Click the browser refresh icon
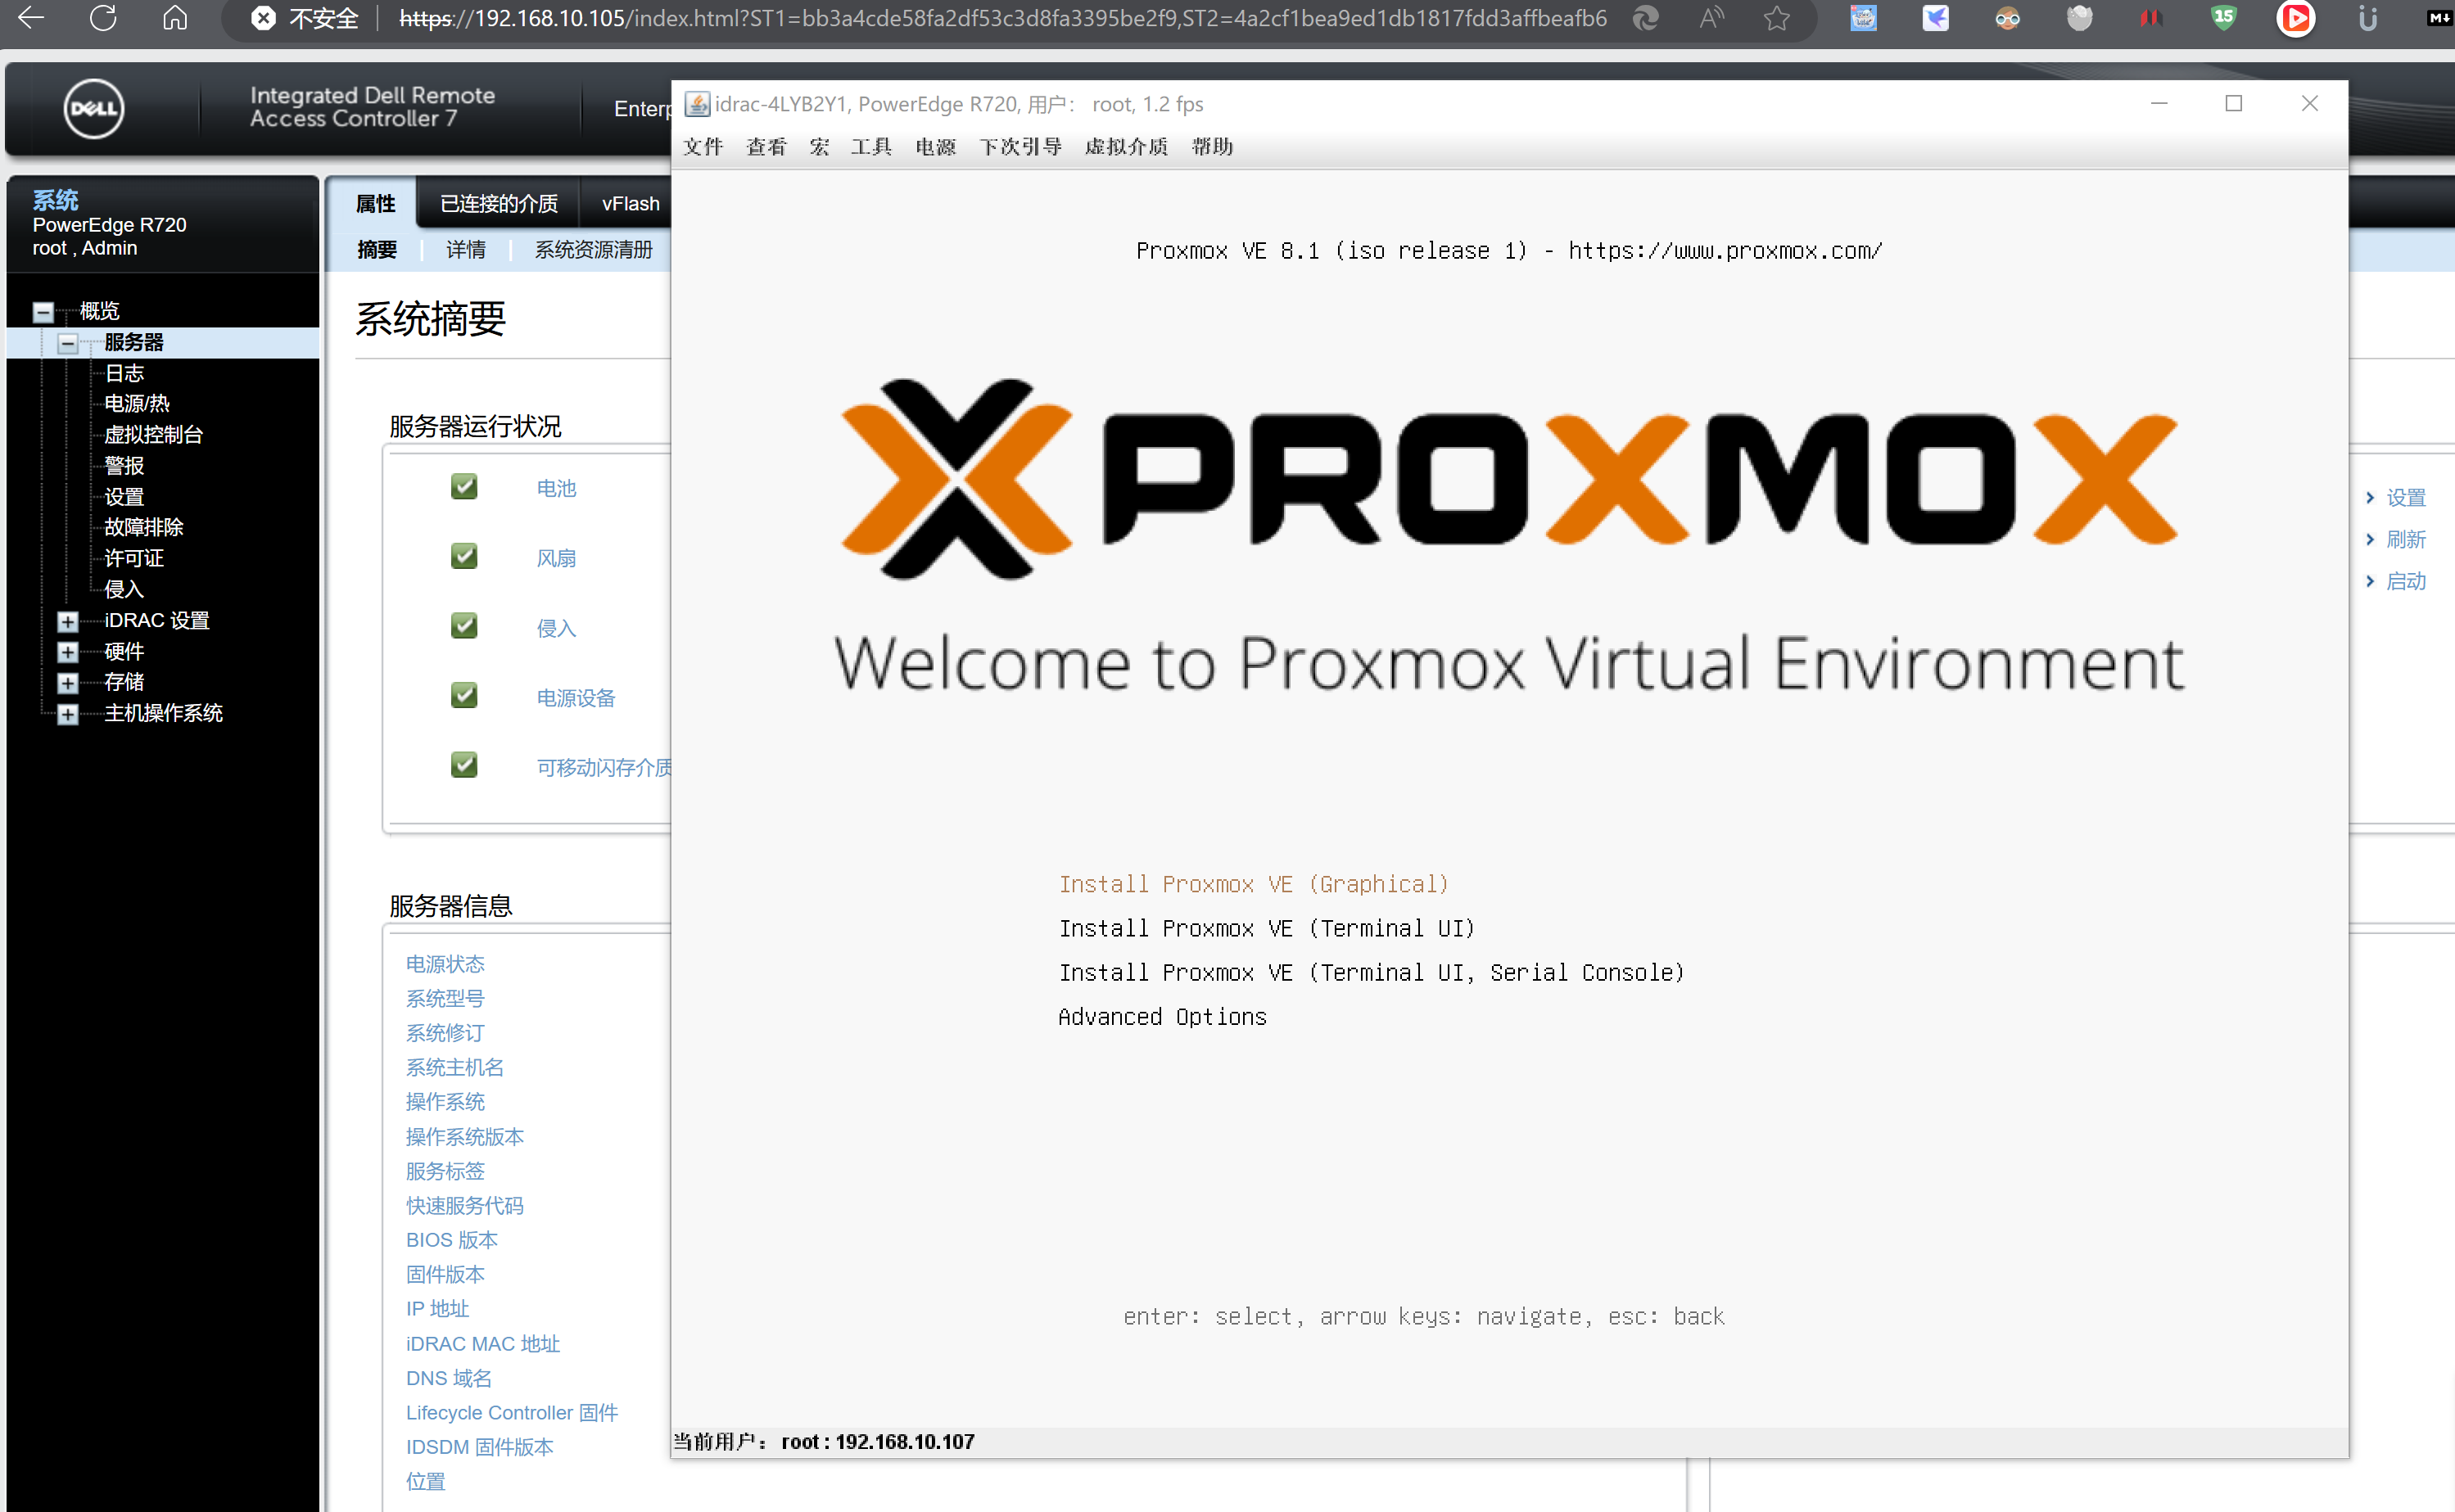The height and width of the screenshot is (1512, 2455). 103,18
